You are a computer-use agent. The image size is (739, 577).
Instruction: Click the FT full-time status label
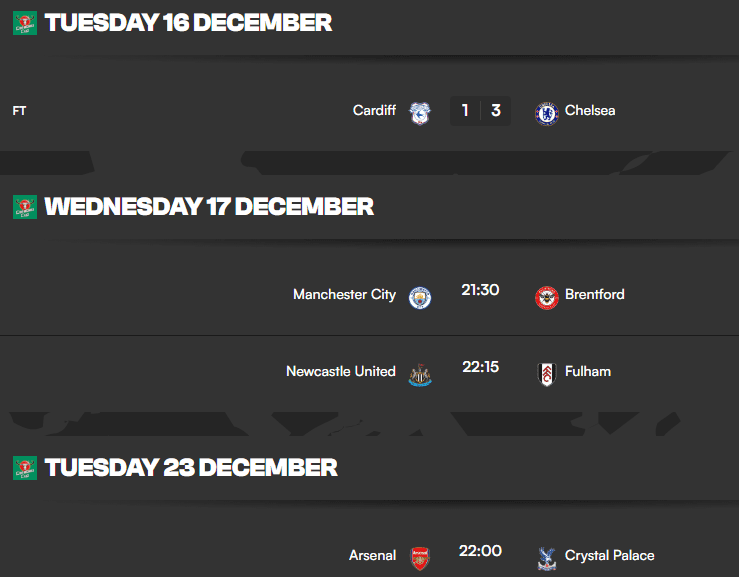[19, 111]
